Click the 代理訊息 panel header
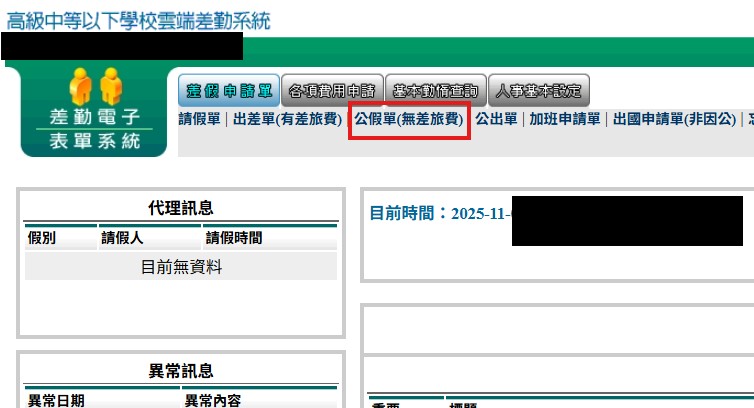 [x=181, y=208]
